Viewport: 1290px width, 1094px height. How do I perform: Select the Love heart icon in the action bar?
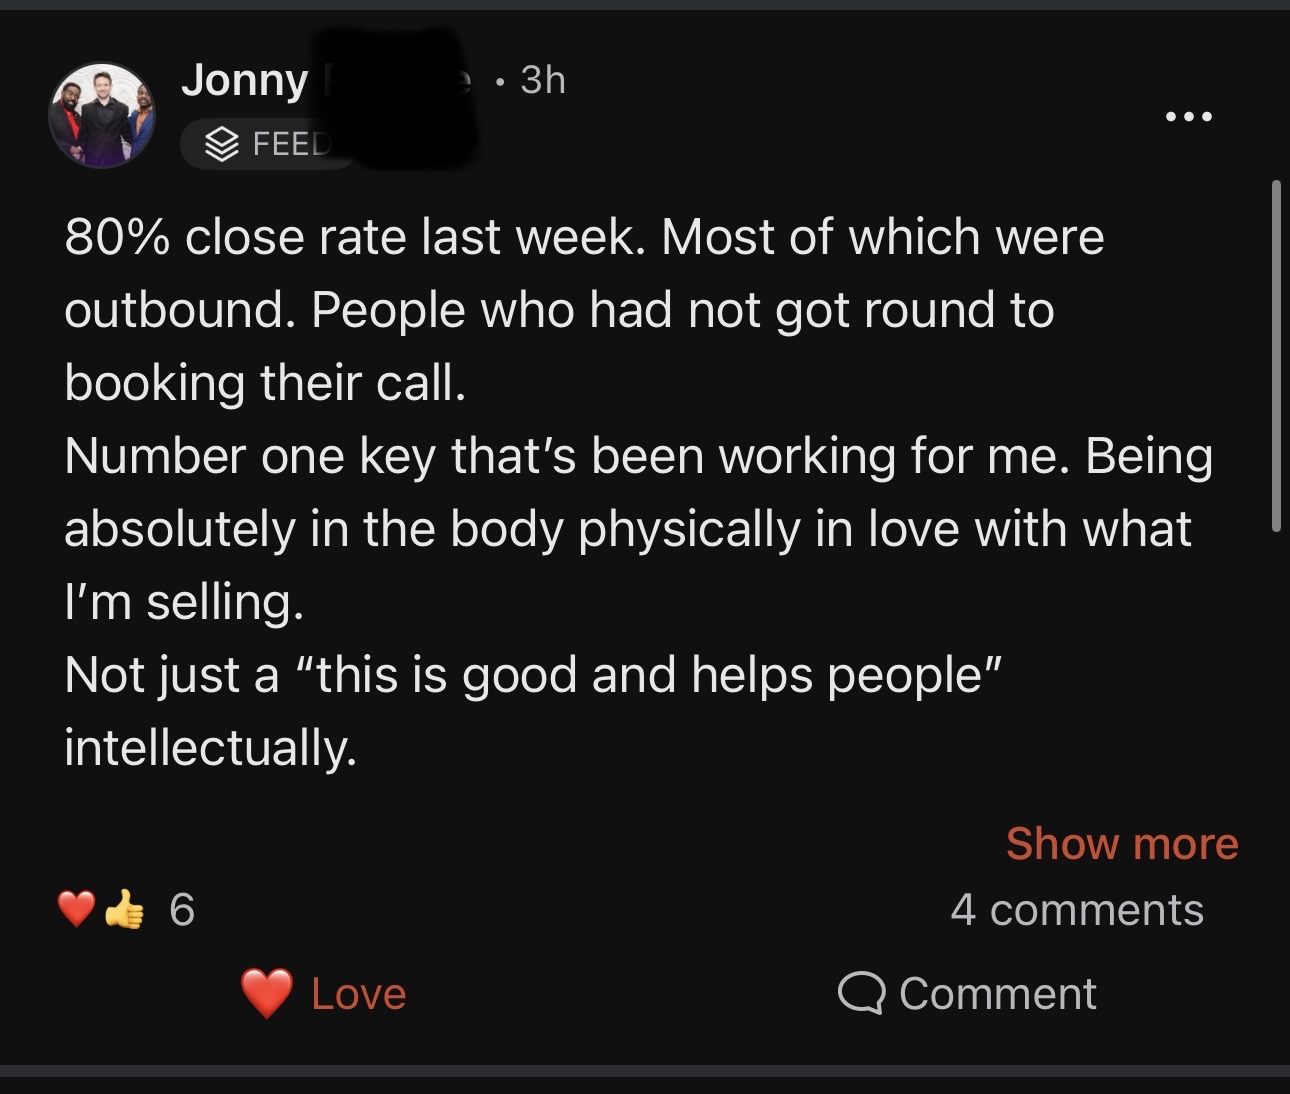point(264,993)
